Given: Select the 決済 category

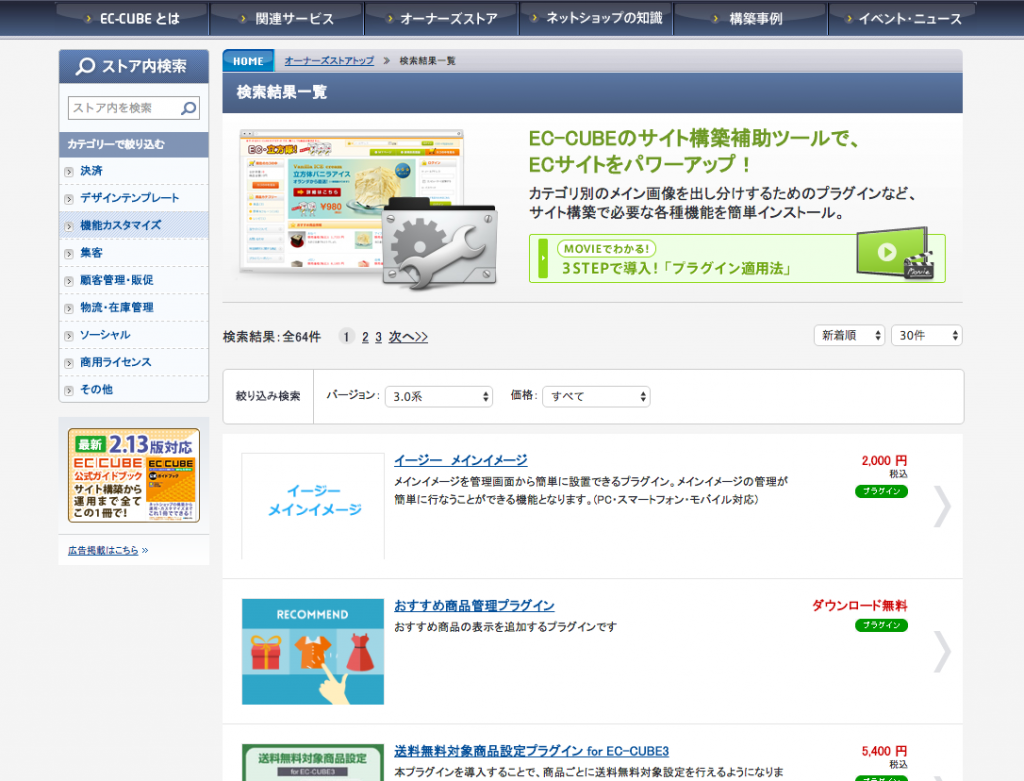Looking at the screenshot, I should (91, 171).
